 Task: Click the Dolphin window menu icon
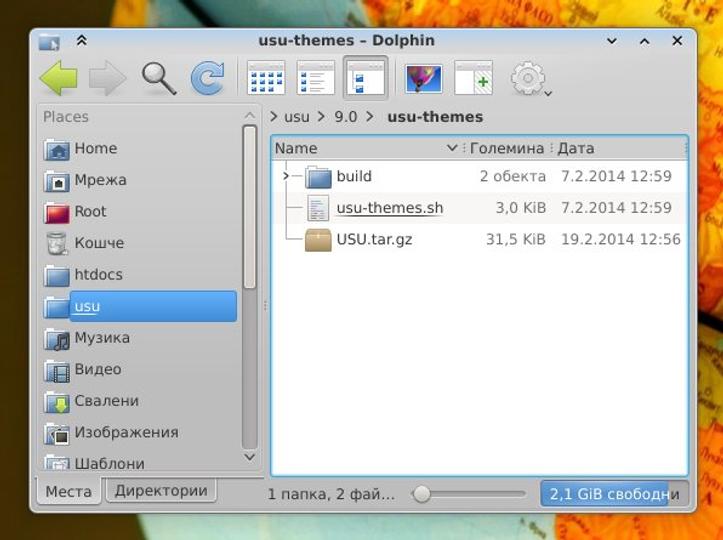pyautogui.click(x=49, y=42)
